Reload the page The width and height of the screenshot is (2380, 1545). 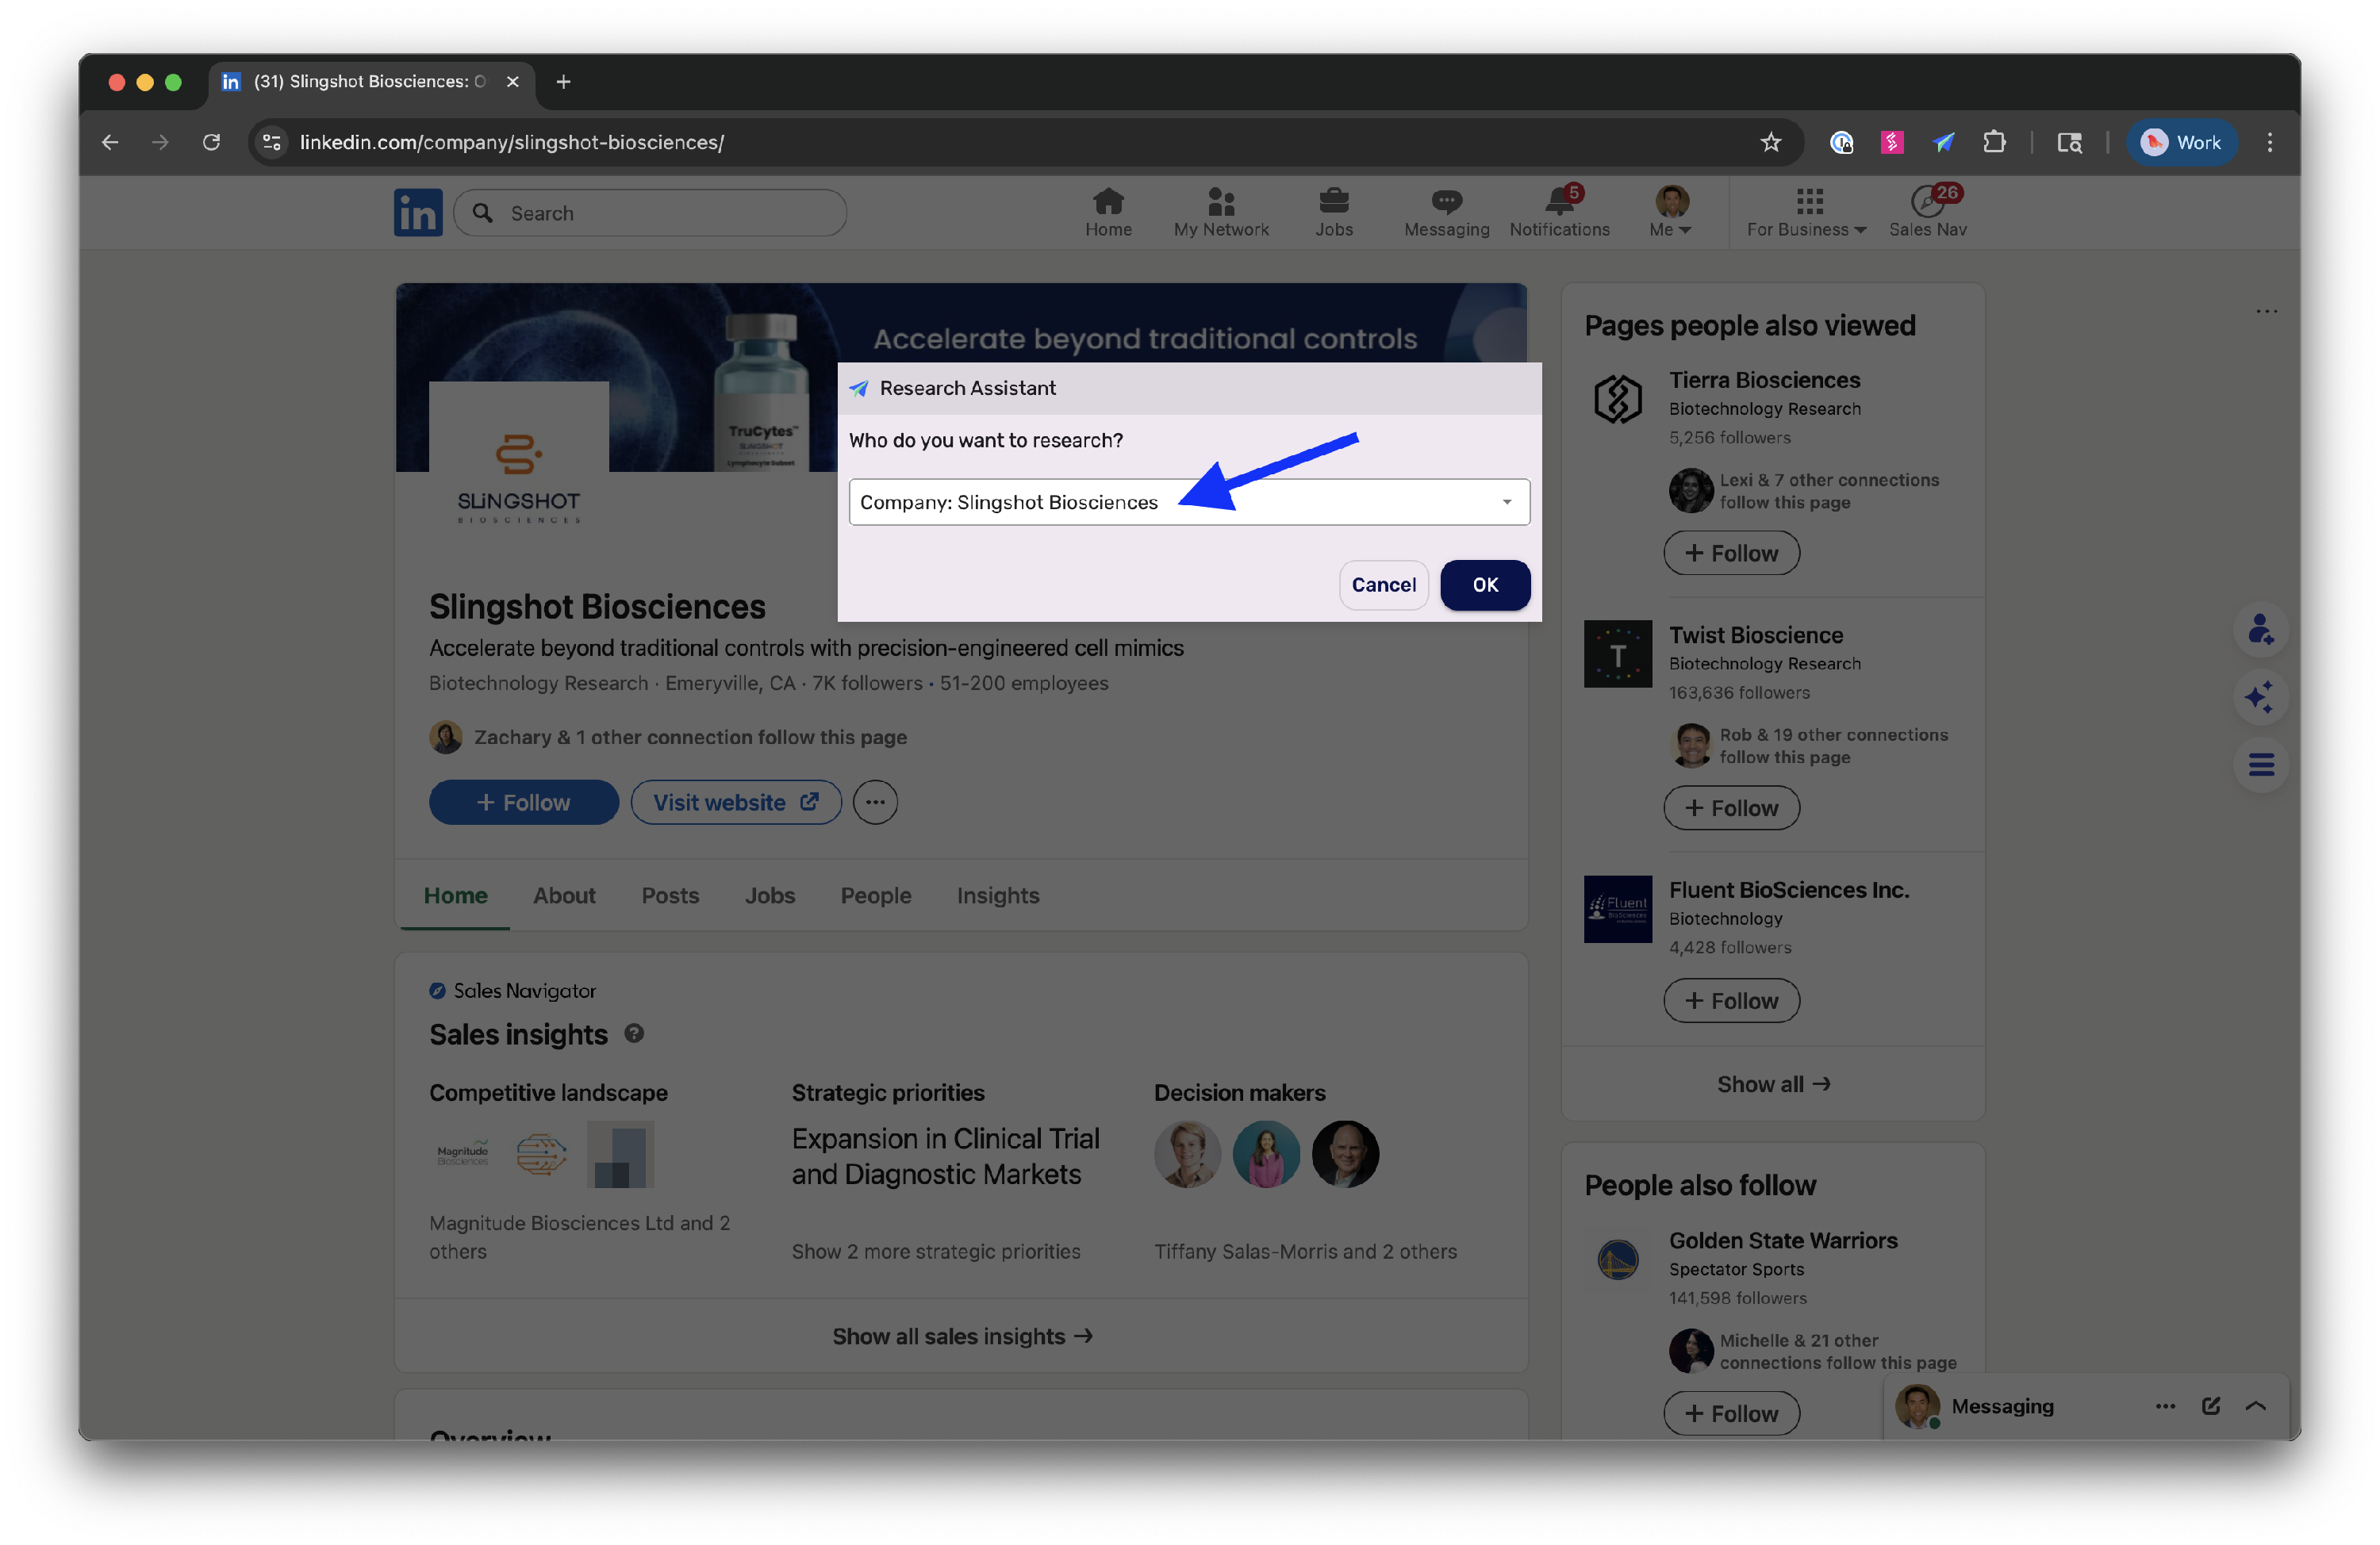tap(211, 142)
